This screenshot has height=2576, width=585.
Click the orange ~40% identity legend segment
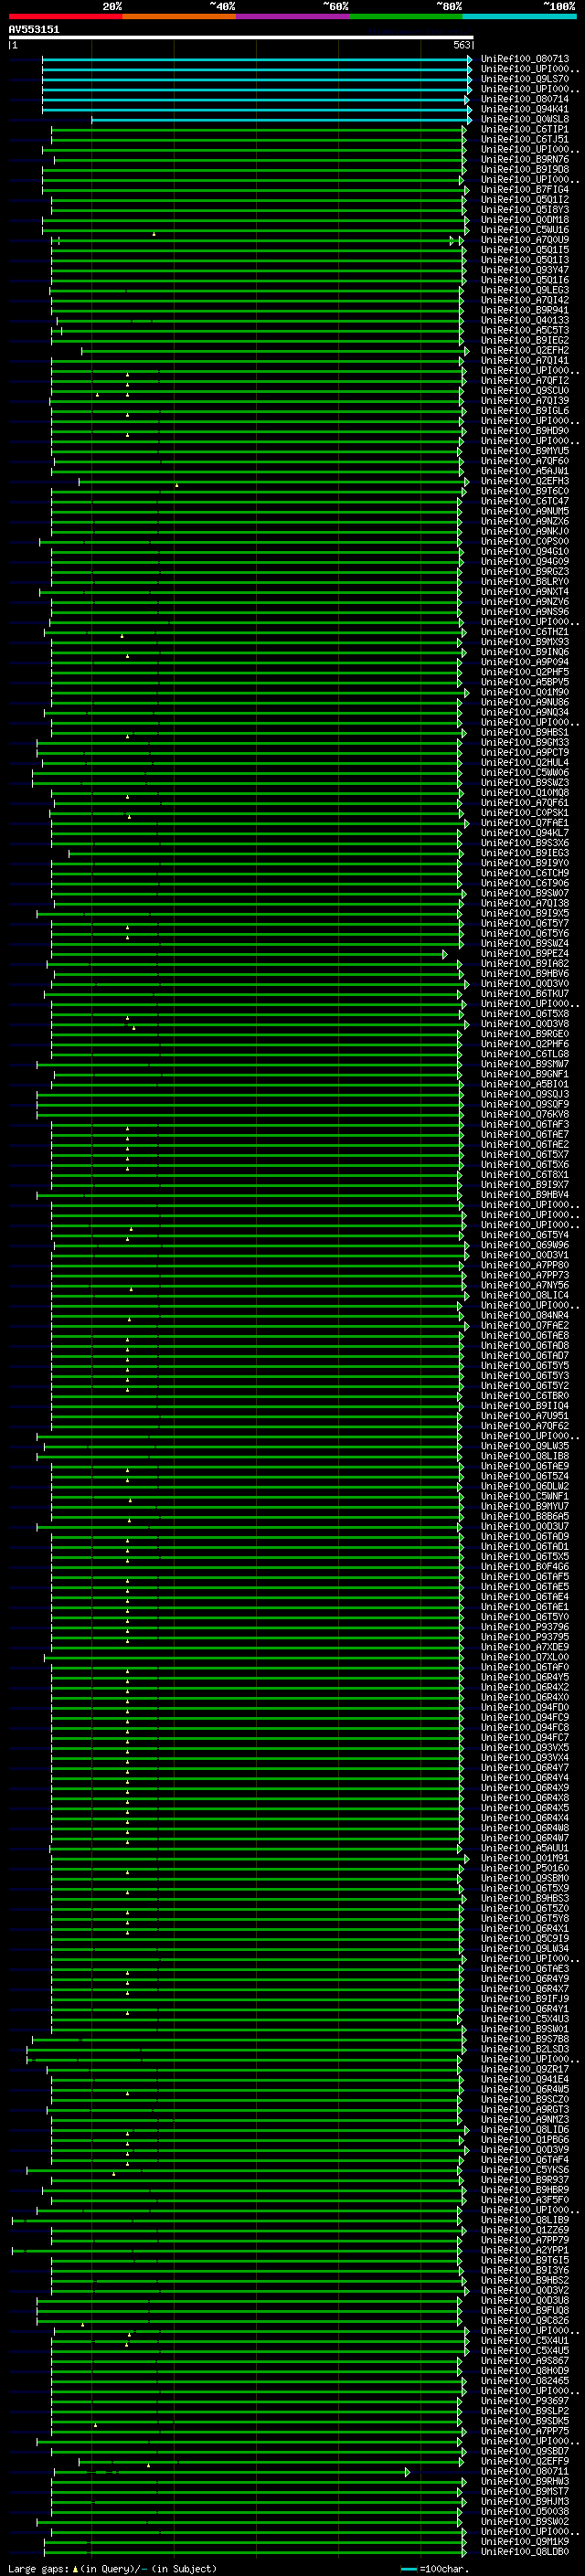(x=179, y=16)
